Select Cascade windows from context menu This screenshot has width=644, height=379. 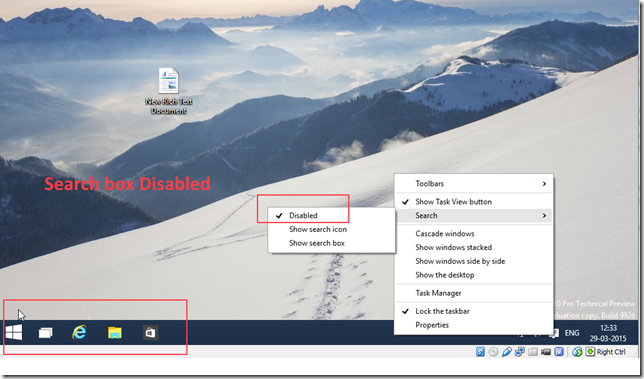click(474, 234)
